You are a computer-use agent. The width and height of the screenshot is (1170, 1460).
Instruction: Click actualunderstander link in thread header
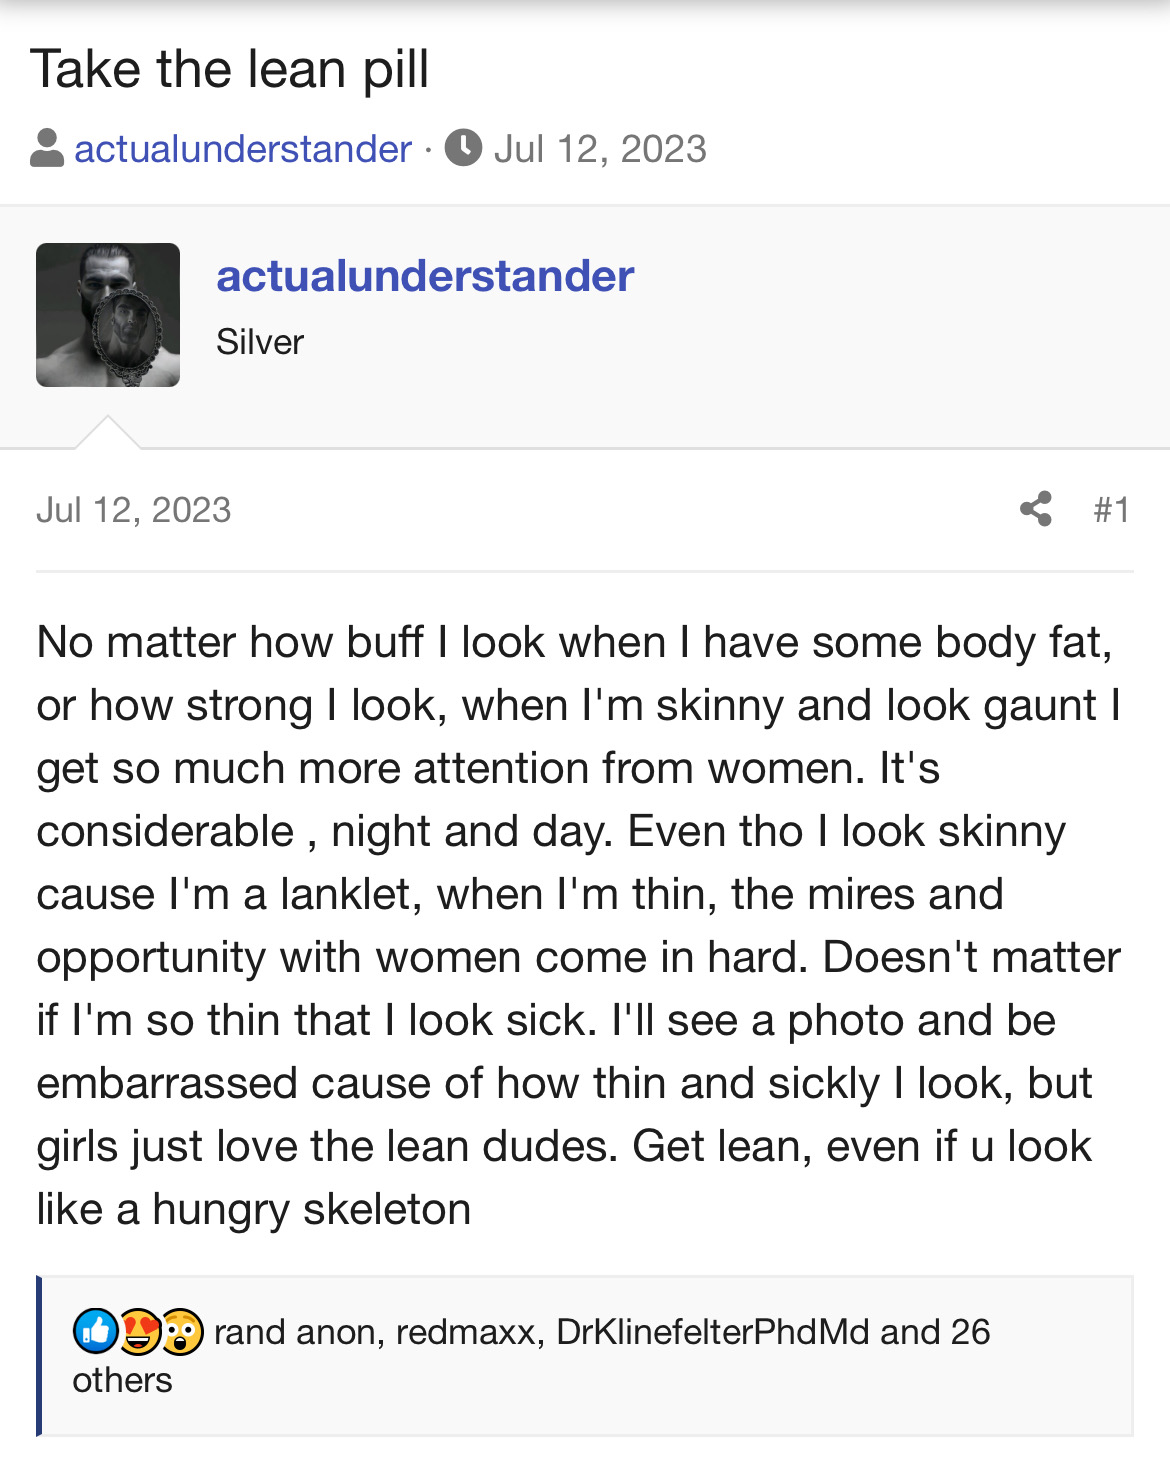click(x=243, y=149)
